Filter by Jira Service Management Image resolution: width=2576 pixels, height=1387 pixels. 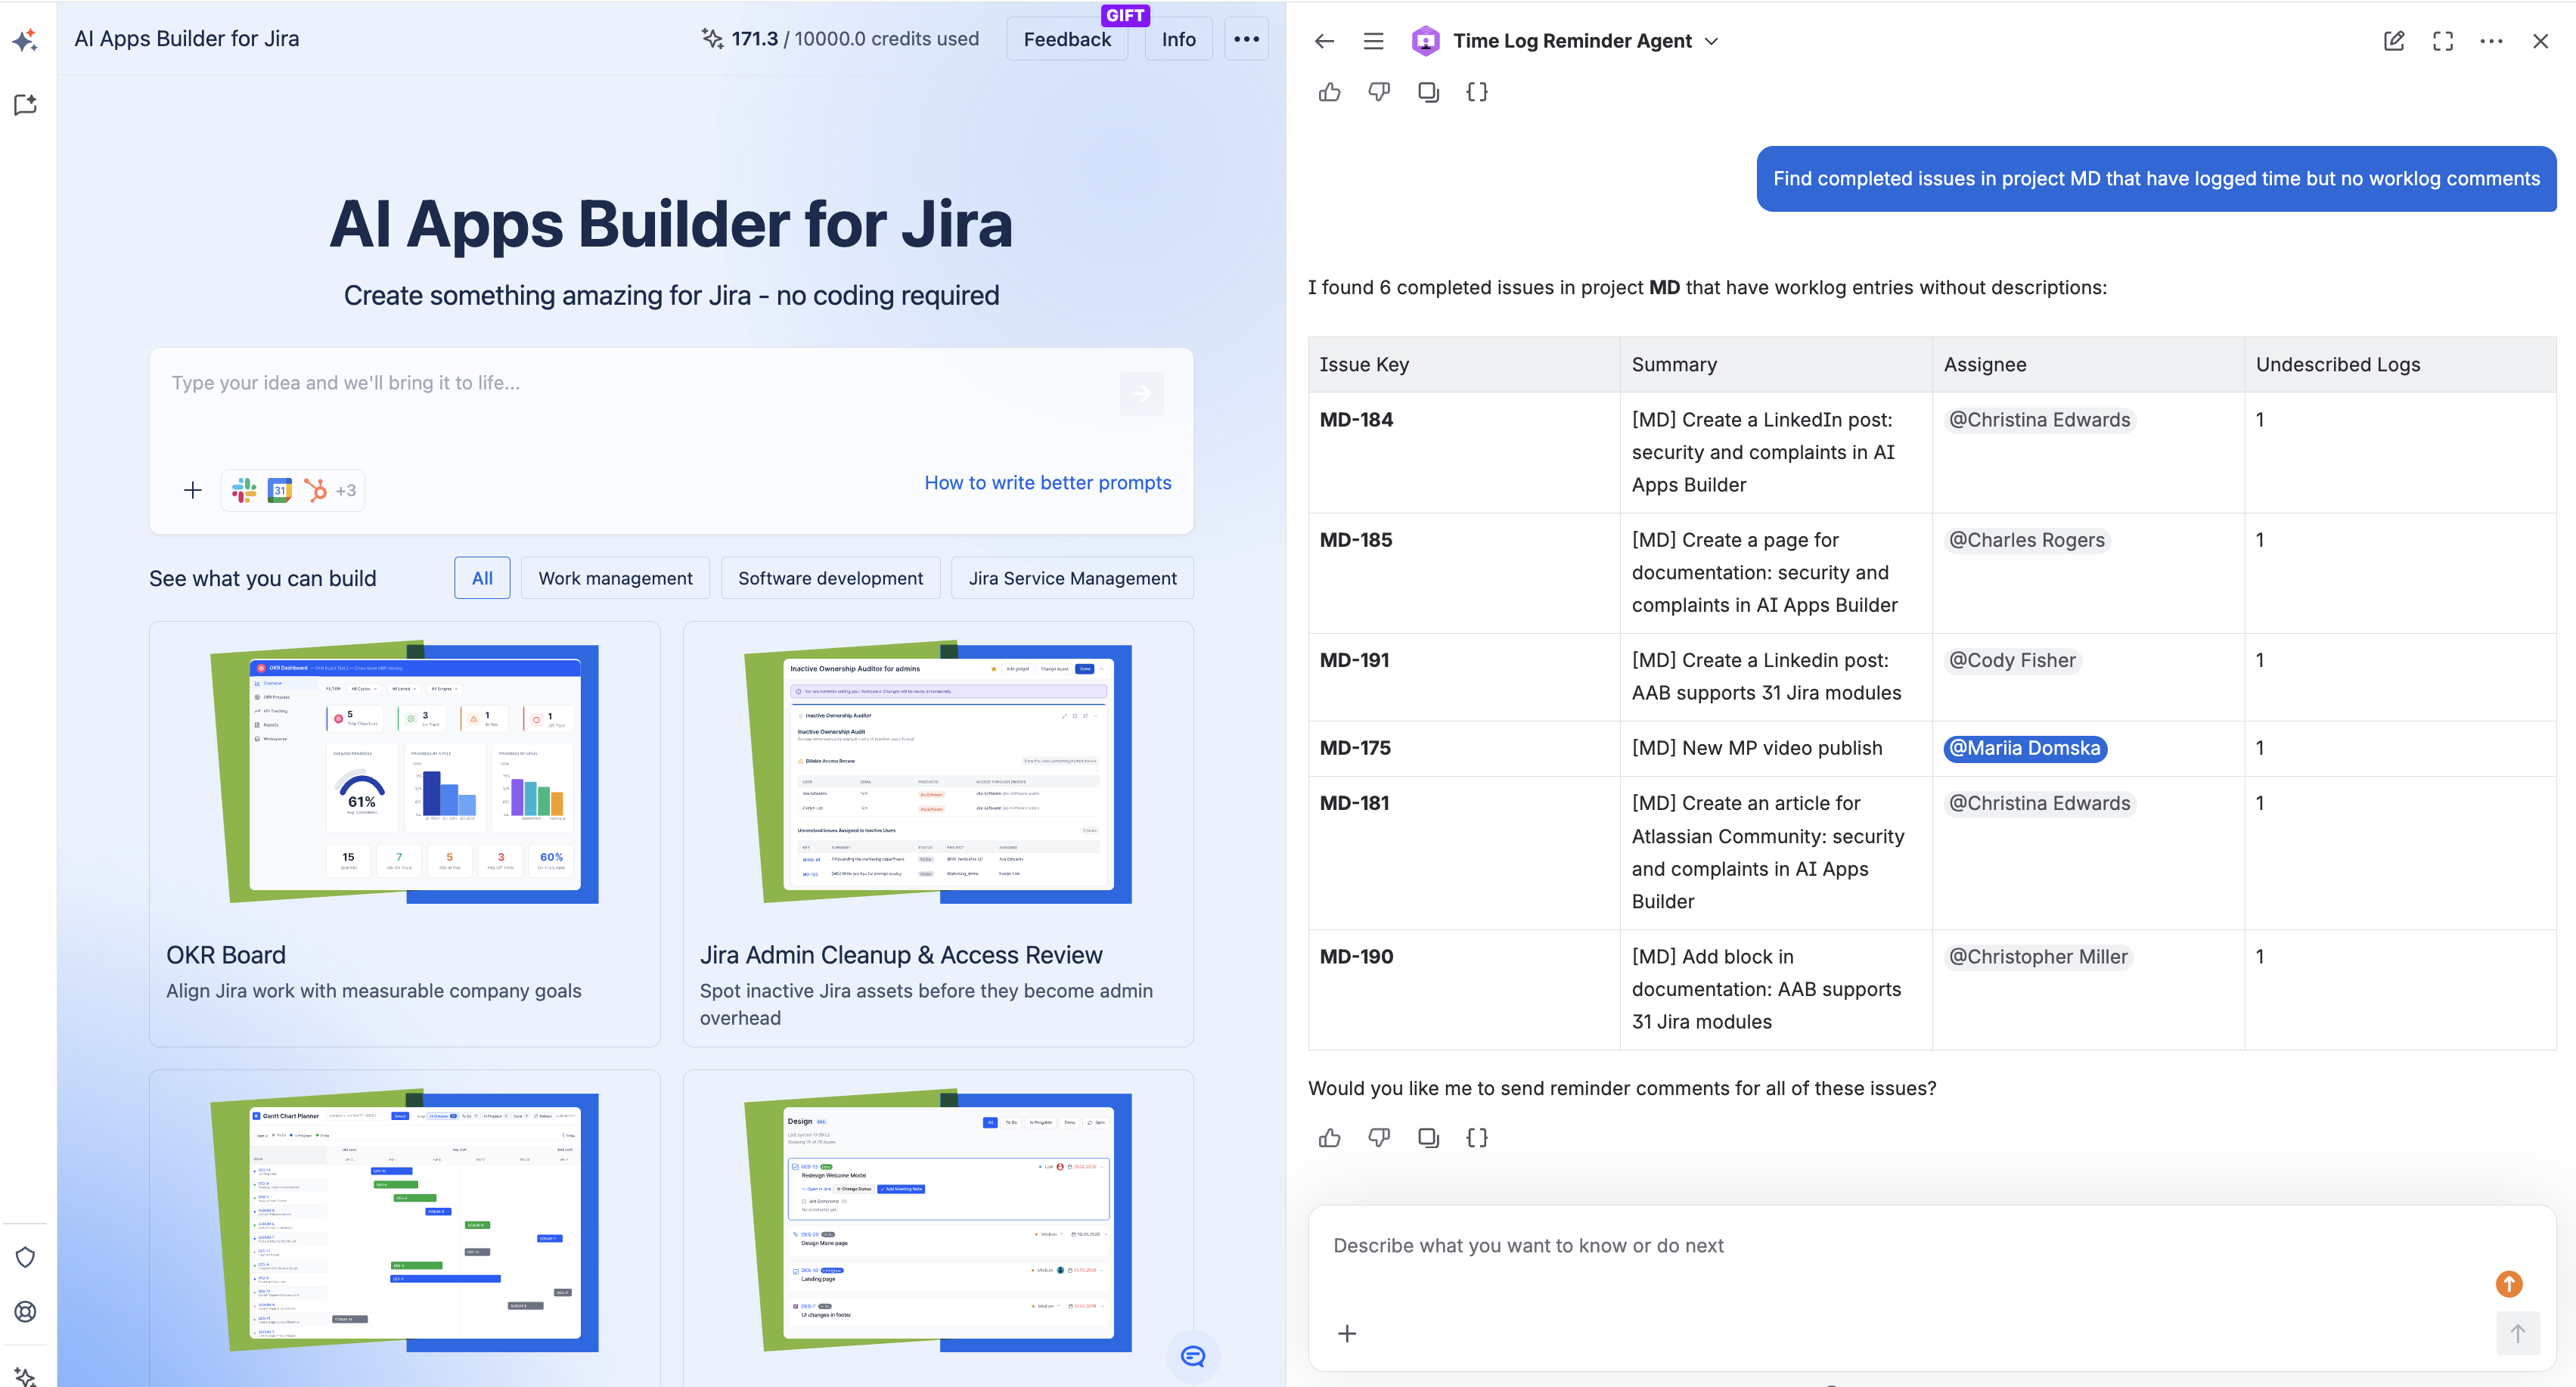coord(1072,578)
